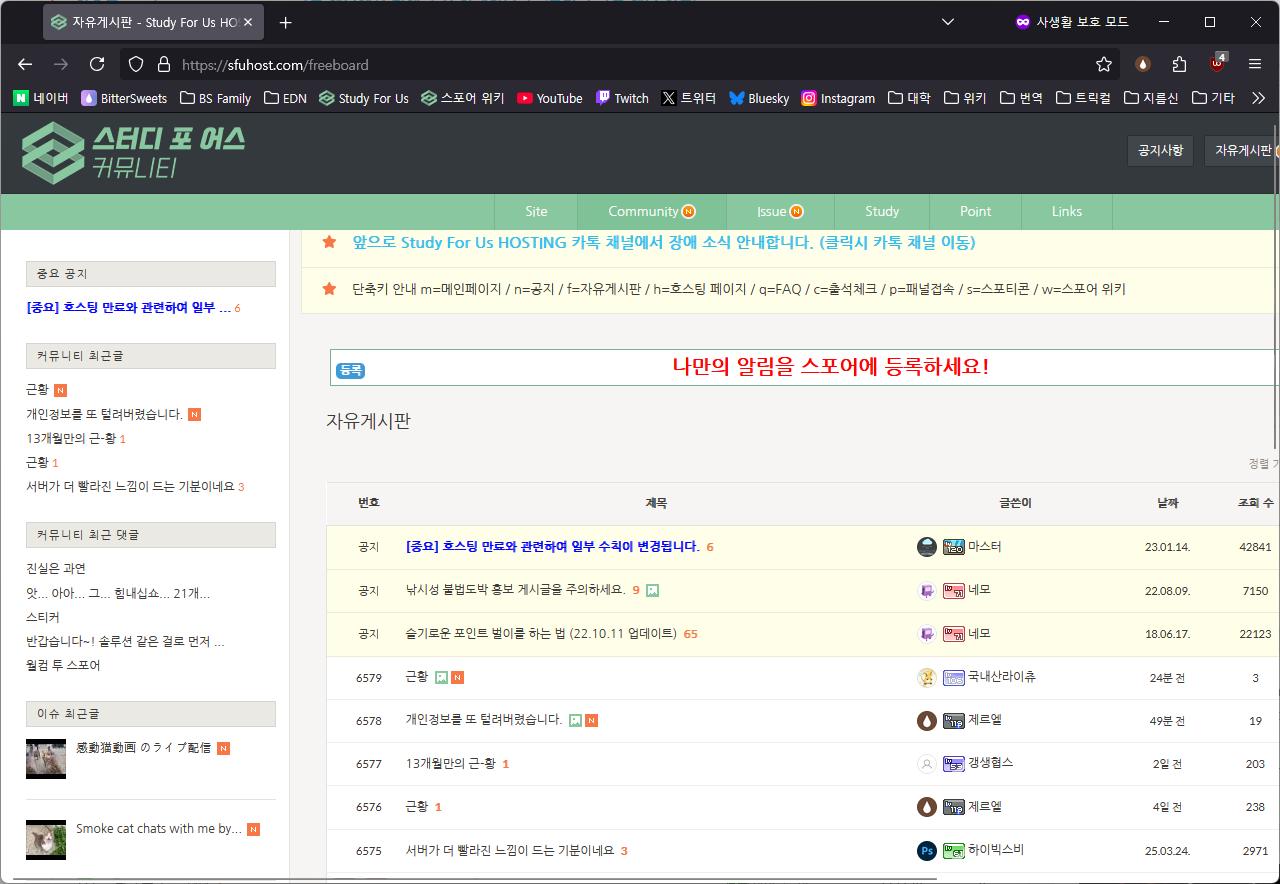This screenshot has width=1280, height=884.
Task: Click the 공지사항 button
Action: [x=1160, y=150]
